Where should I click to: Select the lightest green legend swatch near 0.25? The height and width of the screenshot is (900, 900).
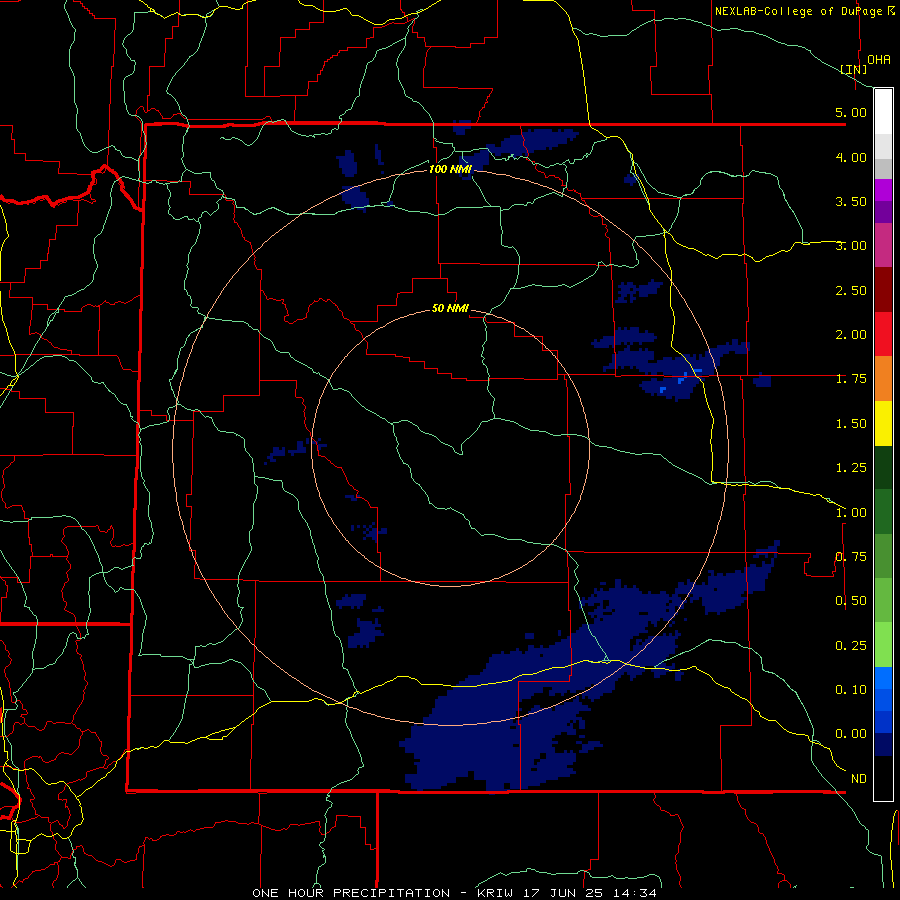(x=883, y=645)
